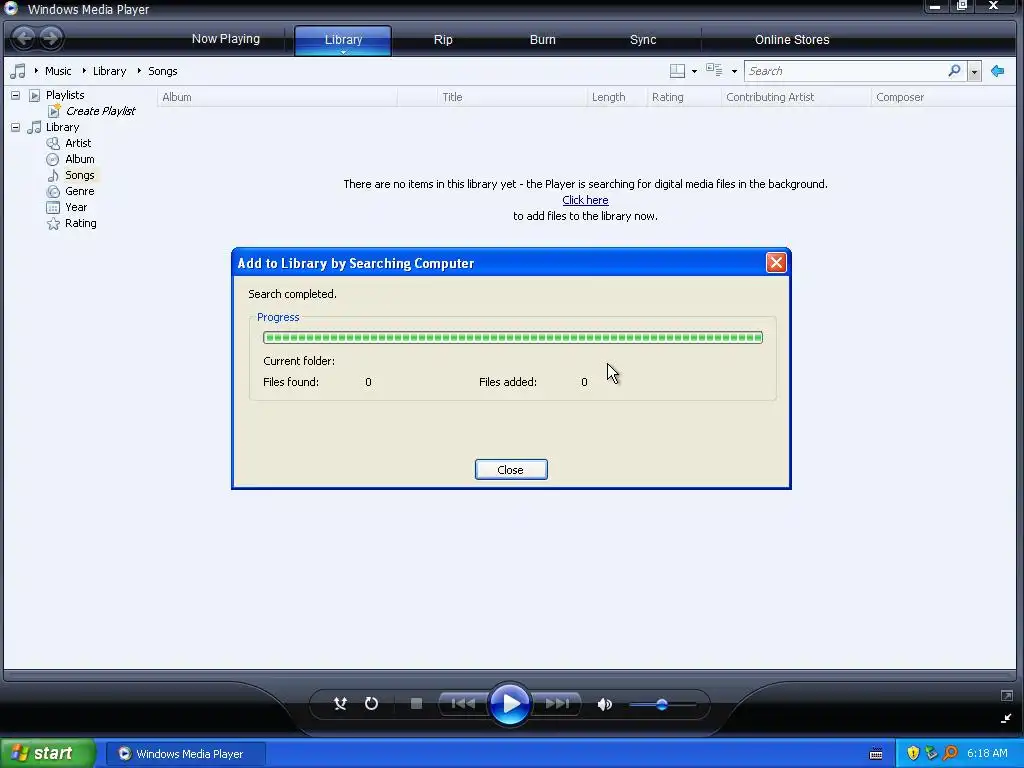The image size is (1024, 768).
Task: Sort by the Length column header
Action: point(616,97)
